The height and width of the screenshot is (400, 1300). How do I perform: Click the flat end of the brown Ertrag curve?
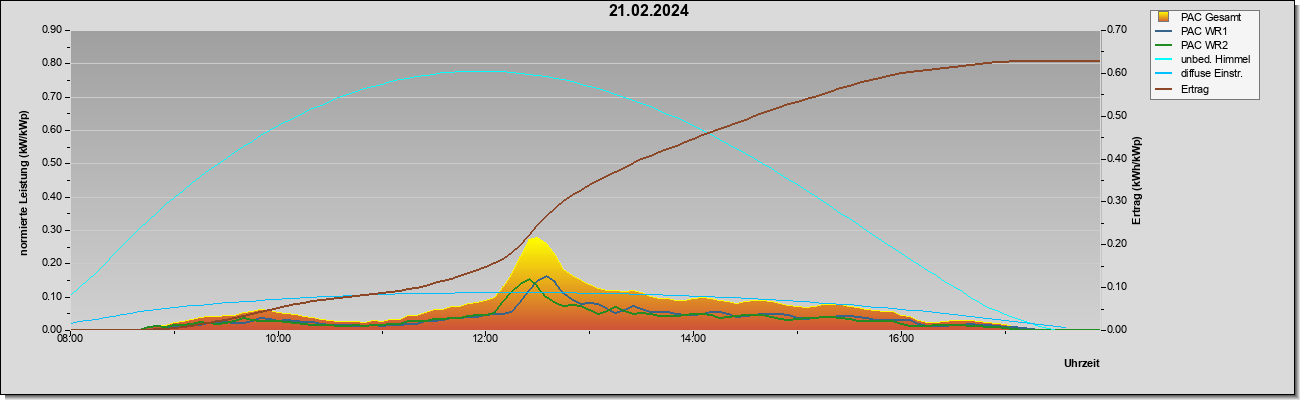pyautogui.click(x=1050, y=61)
